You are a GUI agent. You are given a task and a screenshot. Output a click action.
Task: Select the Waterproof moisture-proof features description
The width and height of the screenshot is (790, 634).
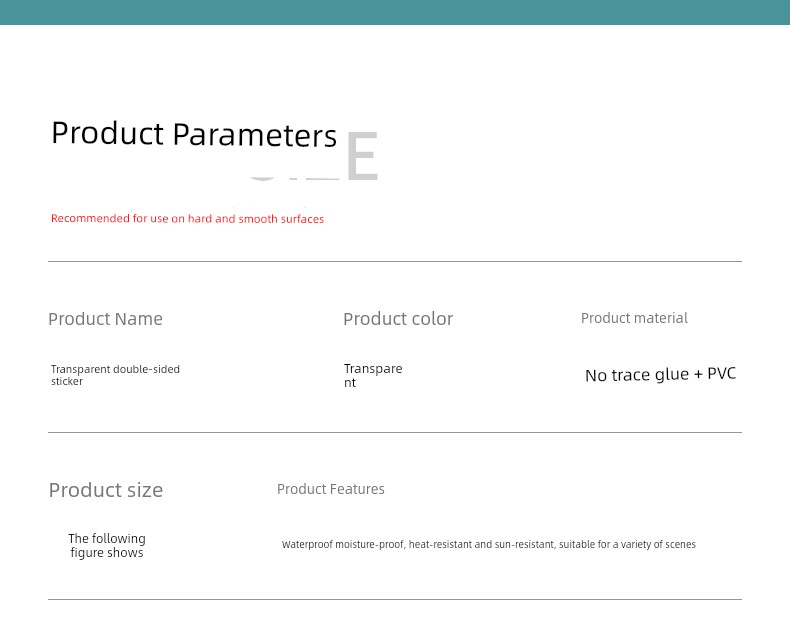pos(489,544)
